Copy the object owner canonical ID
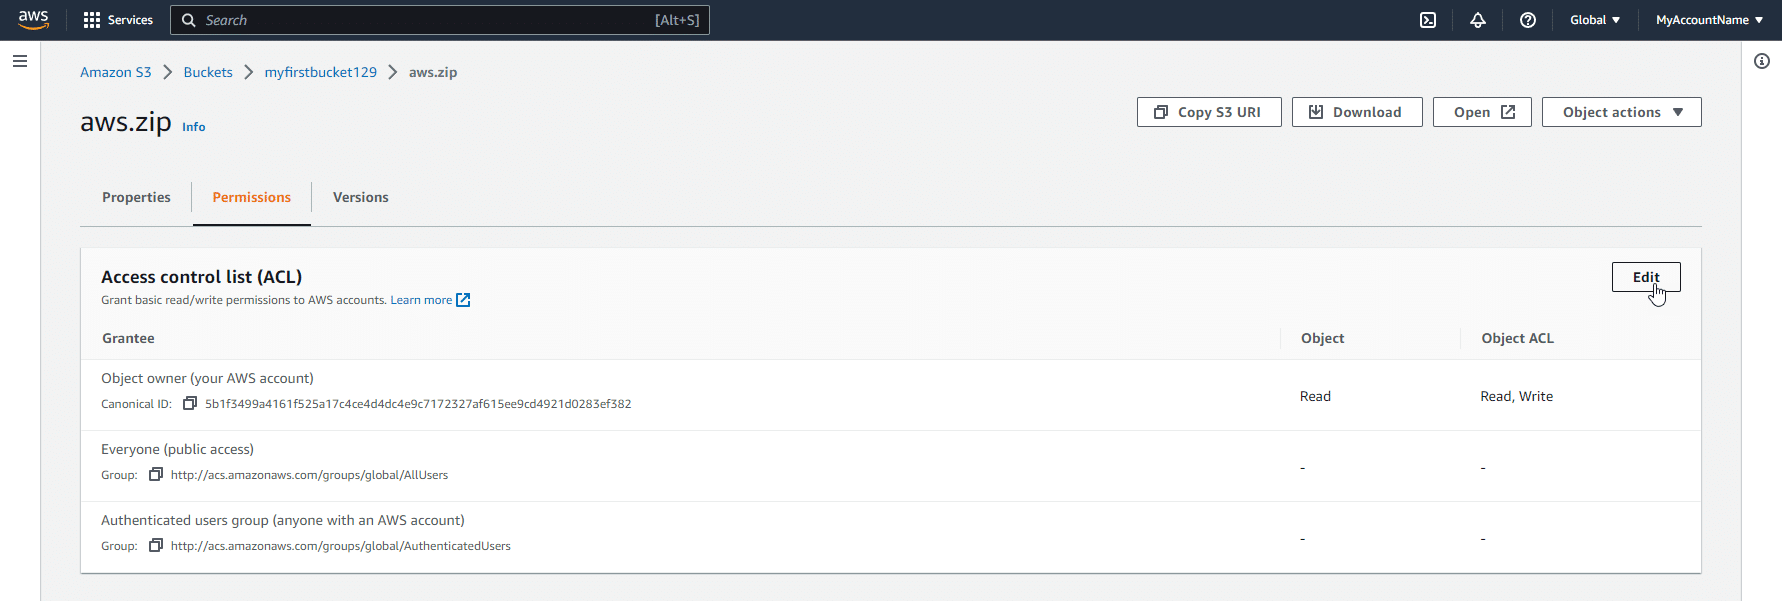 [x=190, y=404]
